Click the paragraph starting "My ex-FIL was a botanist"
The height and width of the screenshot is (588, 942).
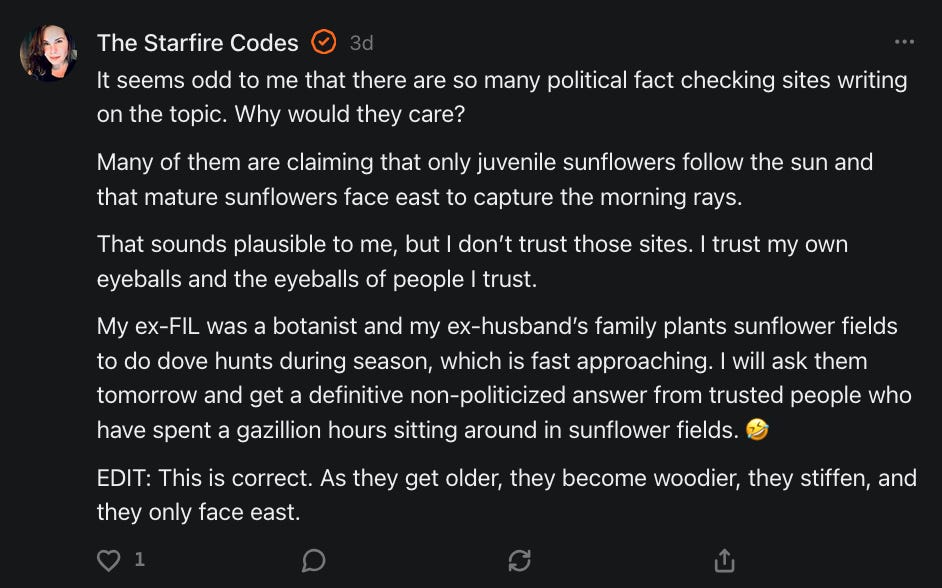coord(500,378)
